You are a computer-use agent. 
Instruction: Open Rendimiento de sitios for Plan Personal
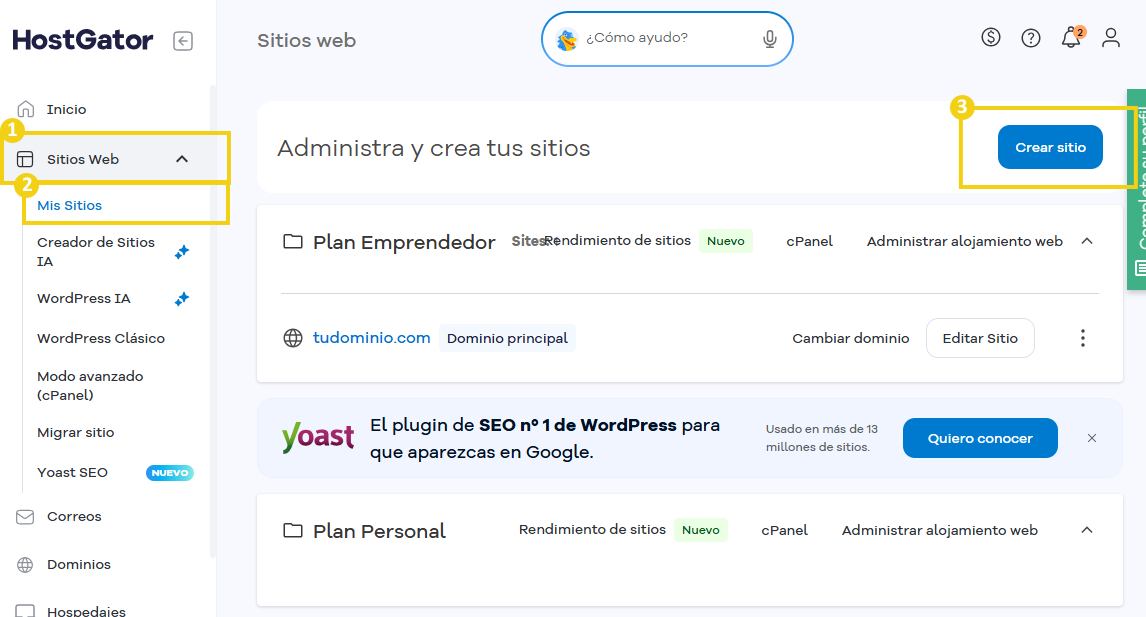(592, 529)
